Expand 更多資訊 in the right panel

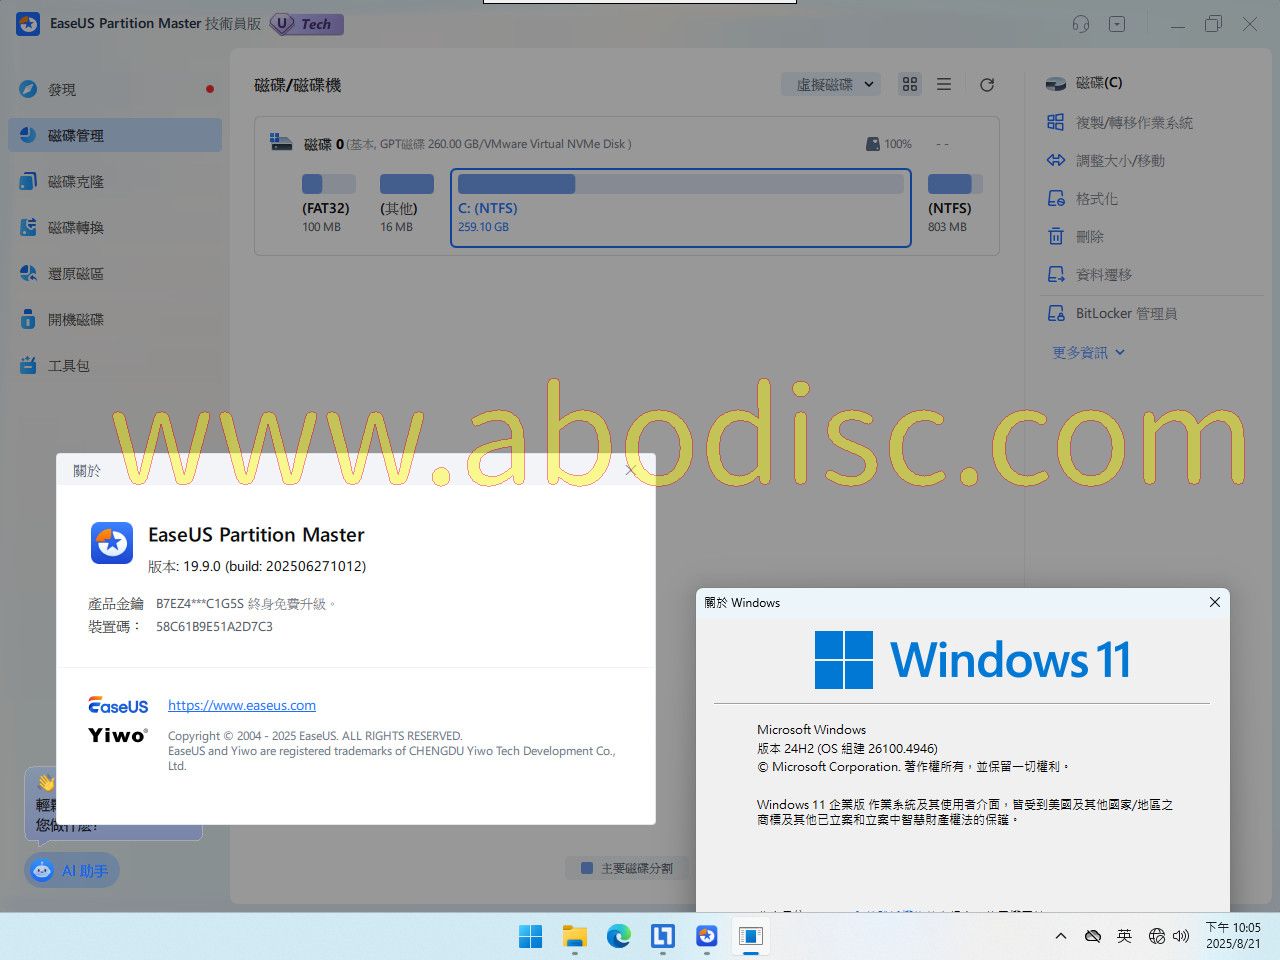pos(1089,352)
